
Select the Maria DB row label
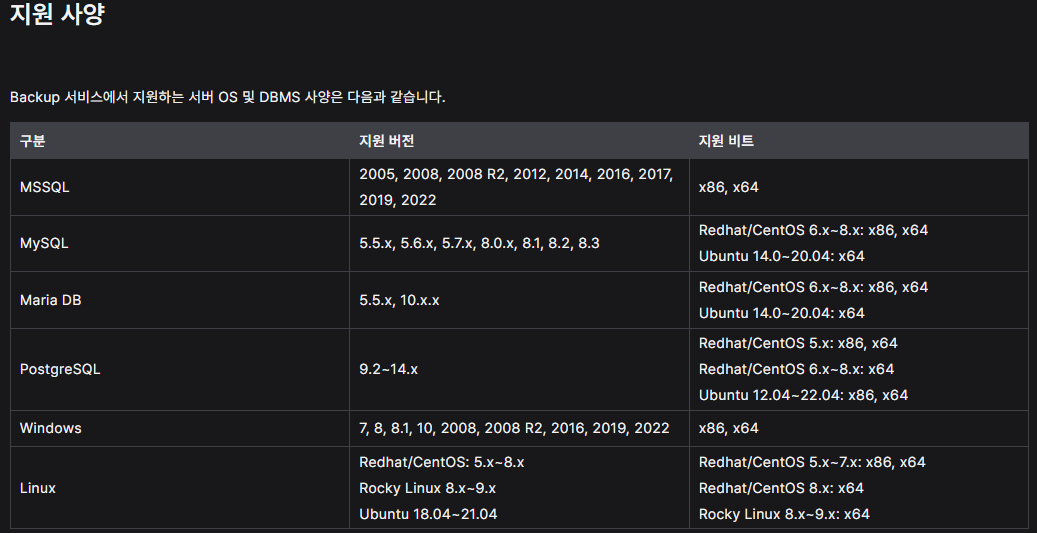click(50, 300)
